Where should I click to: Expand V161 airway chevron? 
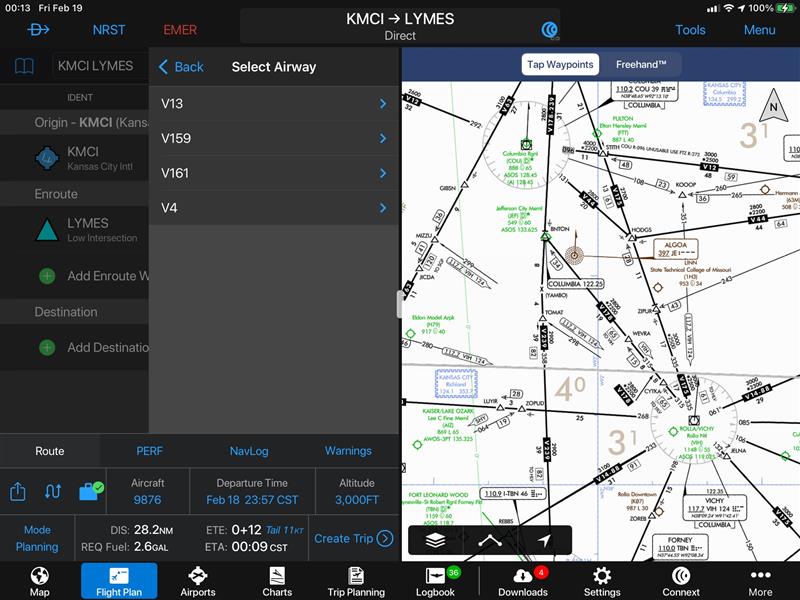383,173
